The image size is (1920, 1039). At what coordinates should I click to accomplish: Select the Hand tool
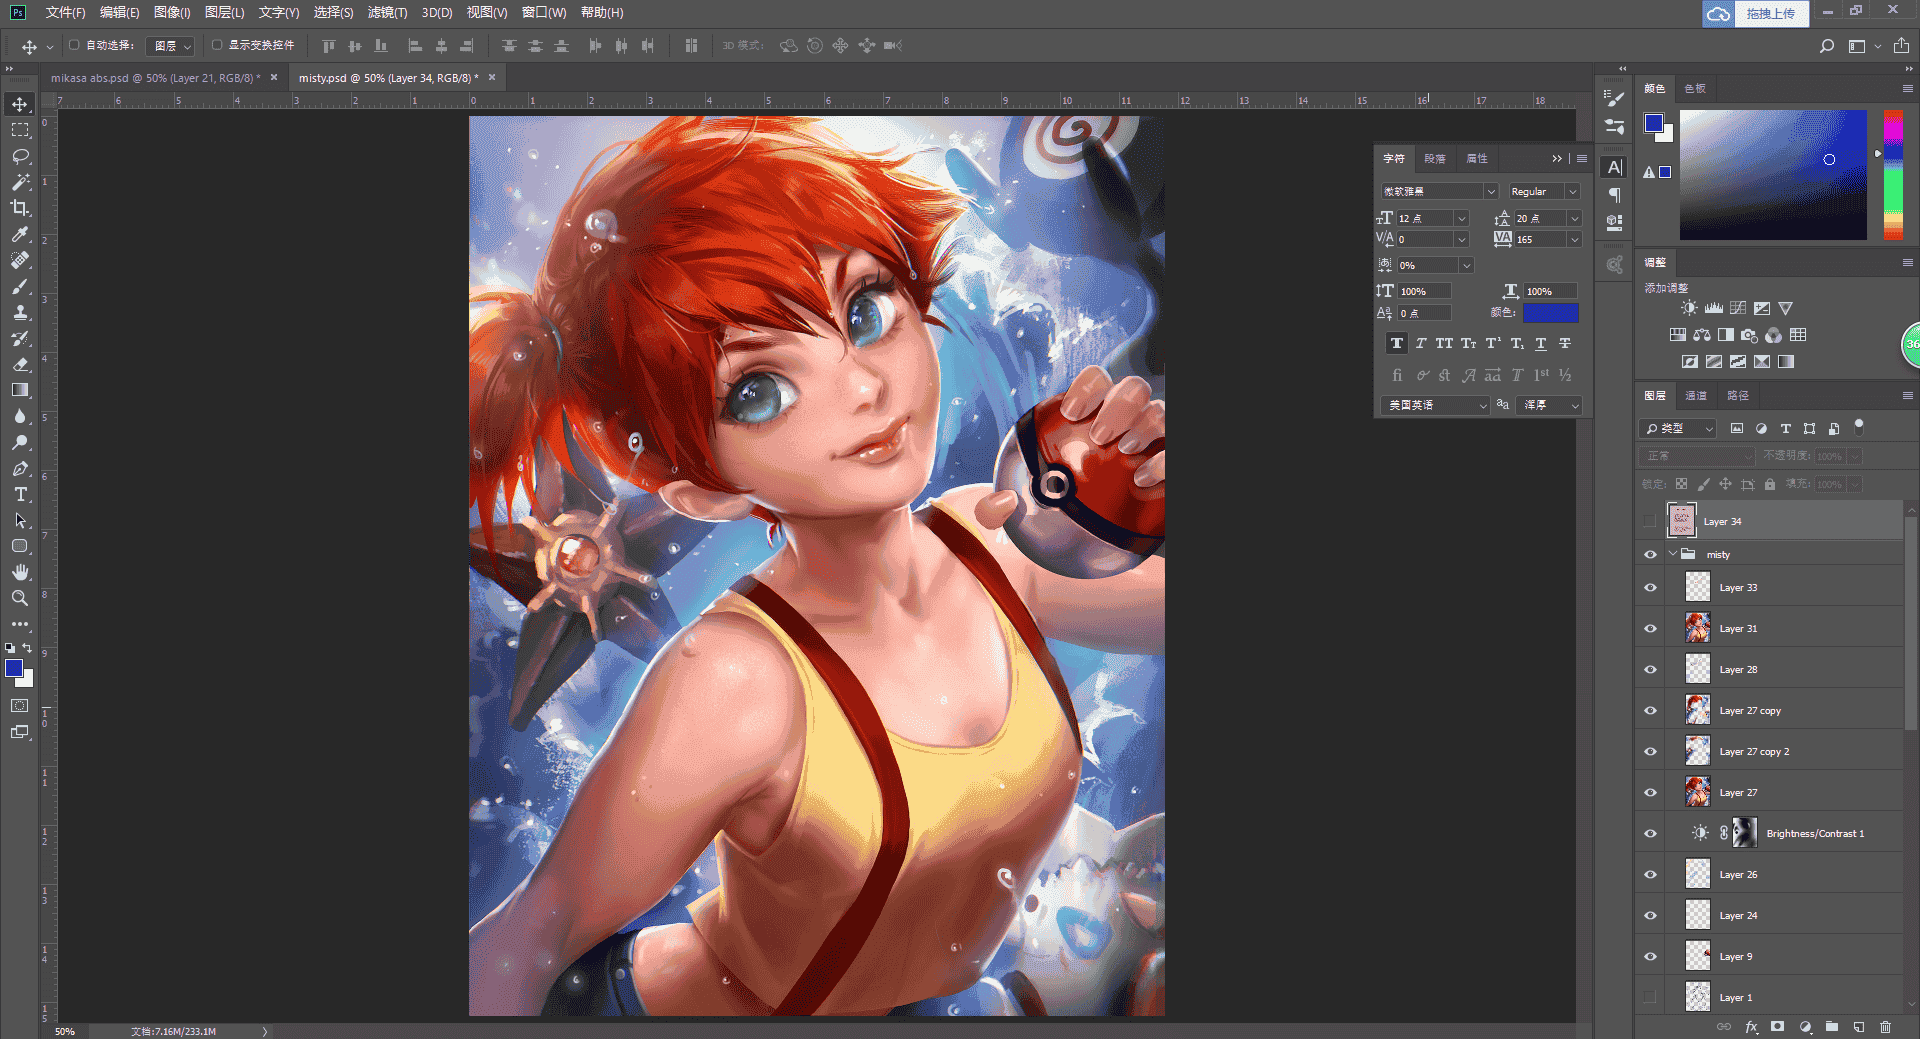coord(20,572)
